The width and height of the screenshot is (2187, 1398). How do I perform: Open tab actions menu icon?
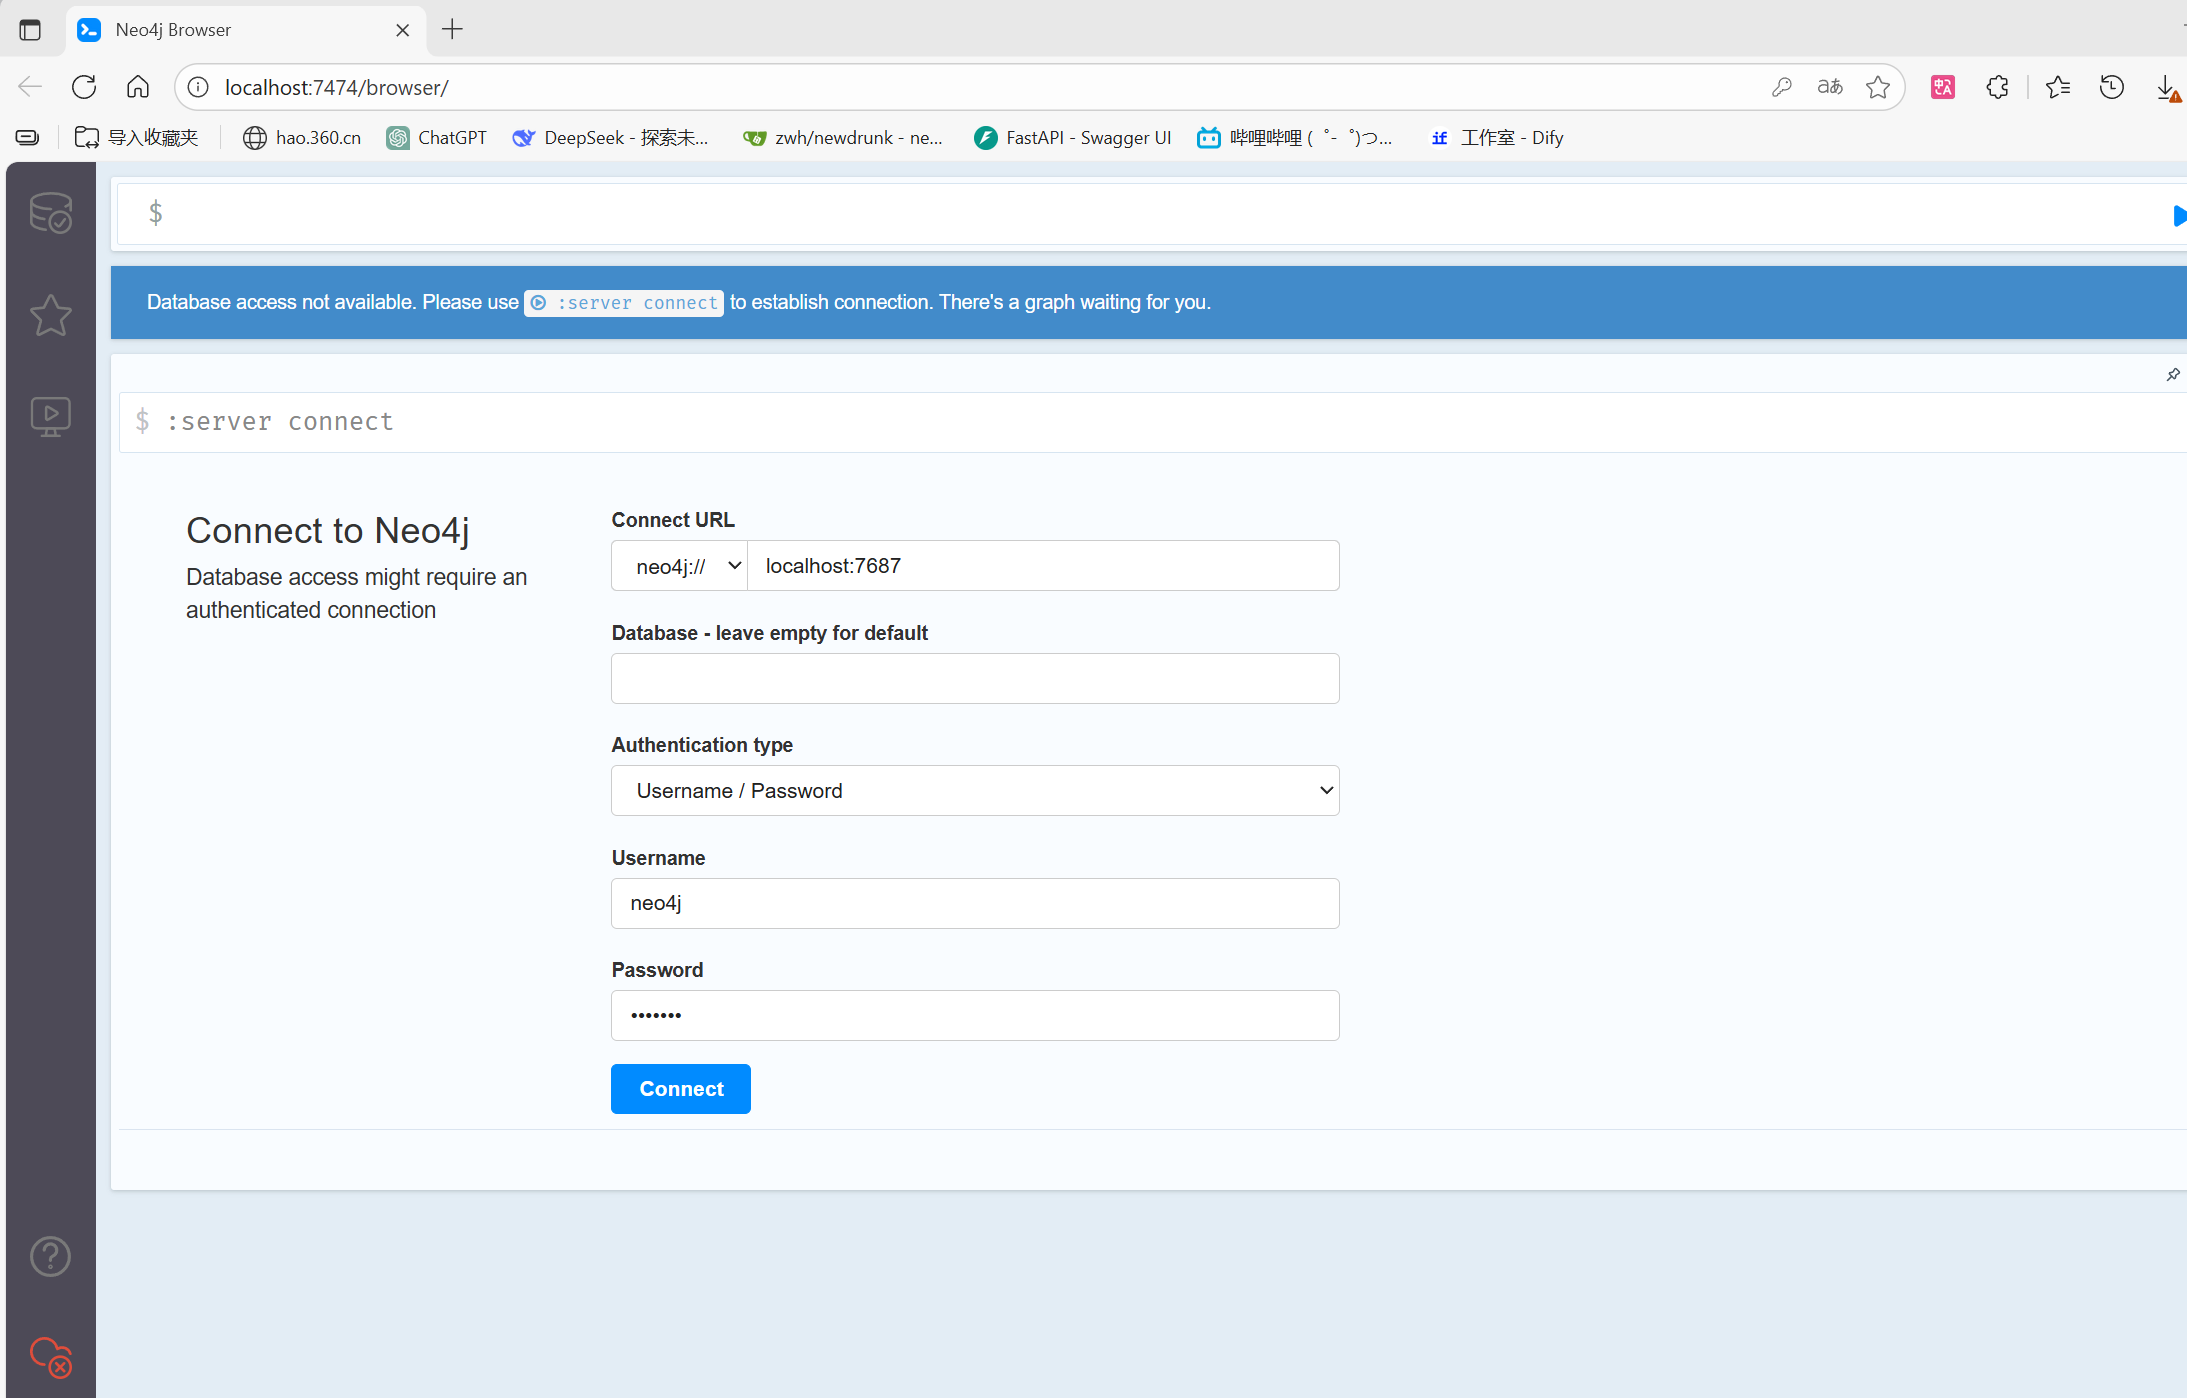click(30, 30)
